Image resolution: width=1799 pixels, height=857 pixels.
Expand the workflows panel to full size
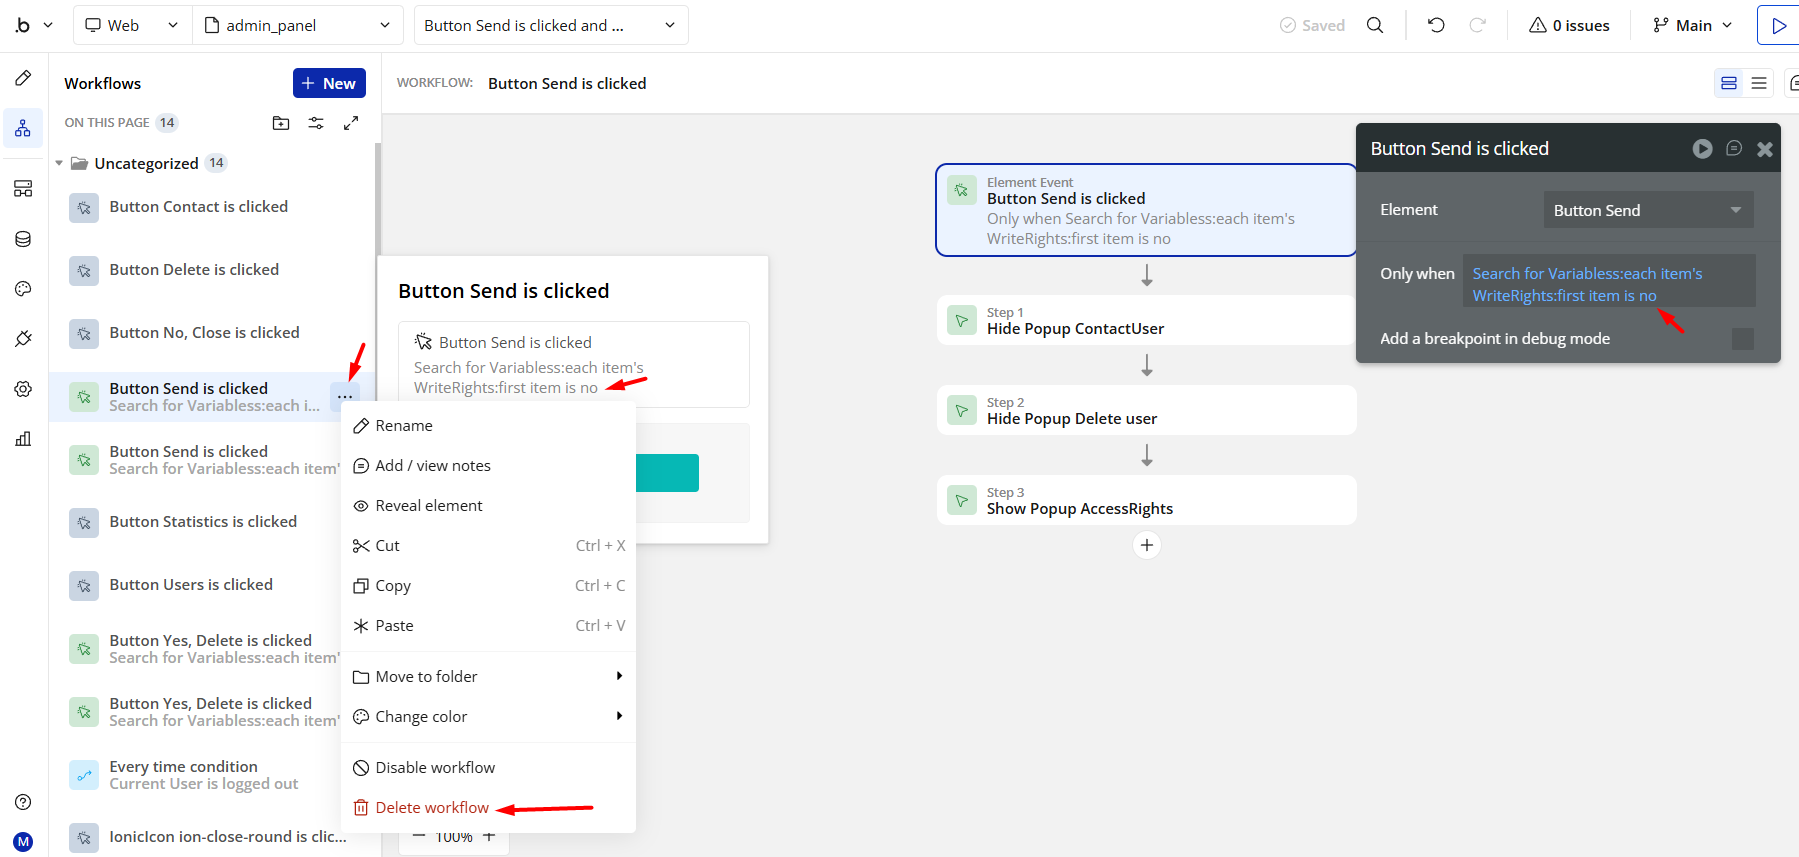351,123
